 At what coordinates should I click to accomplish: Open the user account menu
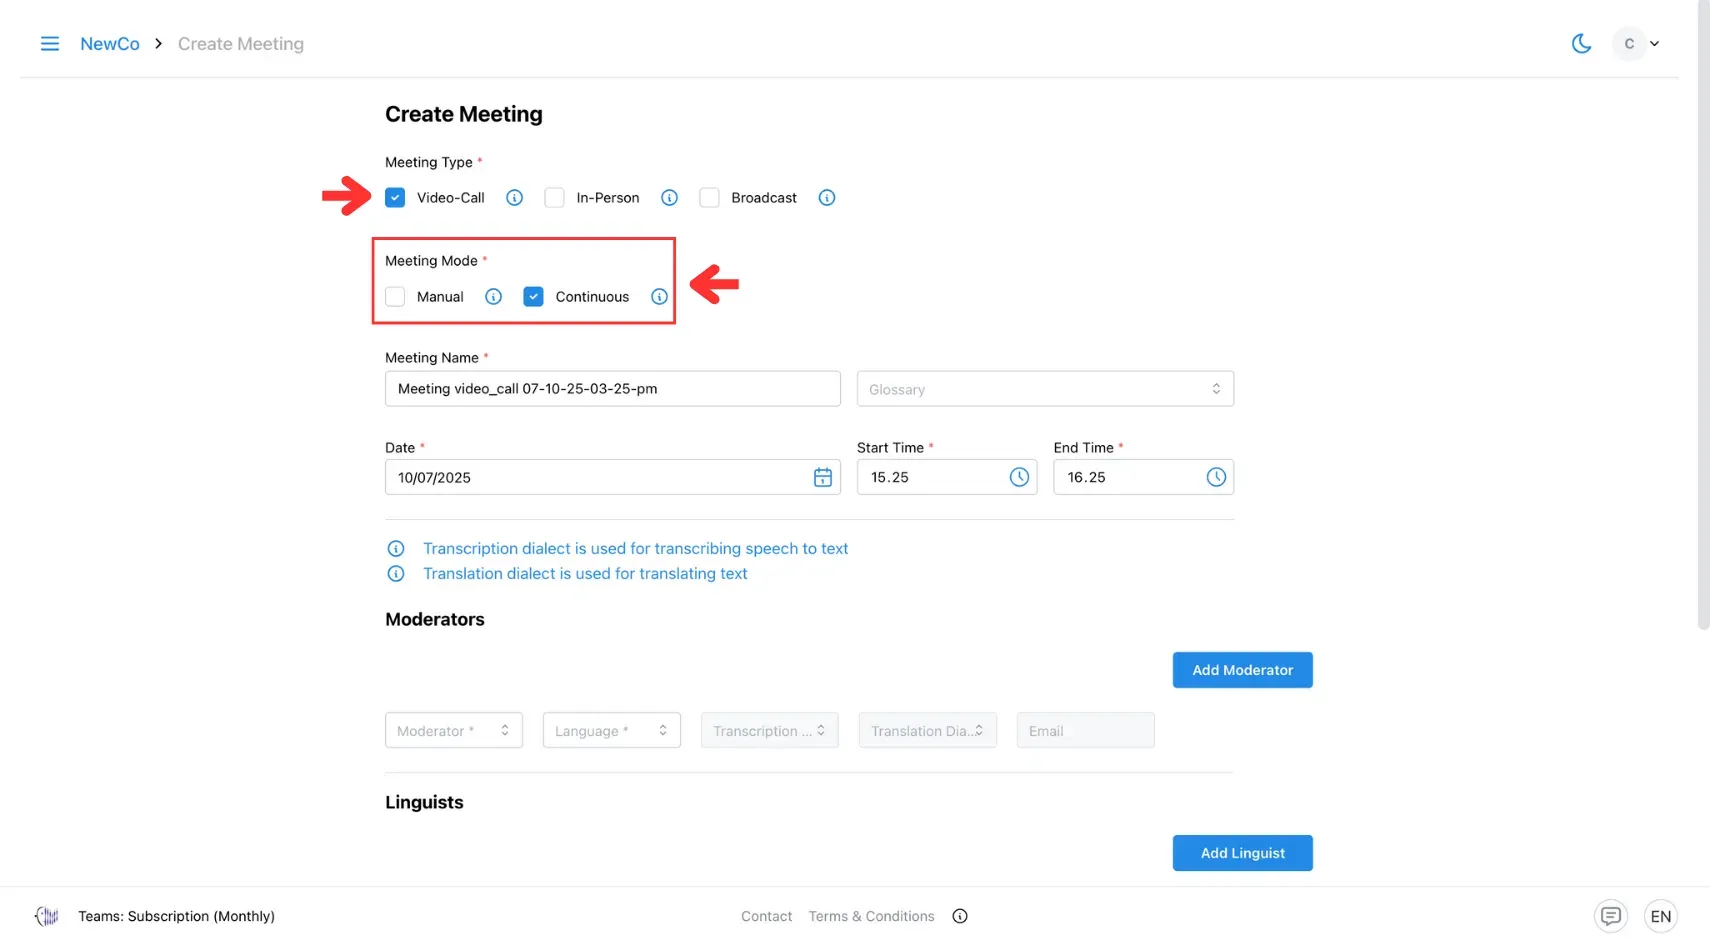tap(1636, 44)
